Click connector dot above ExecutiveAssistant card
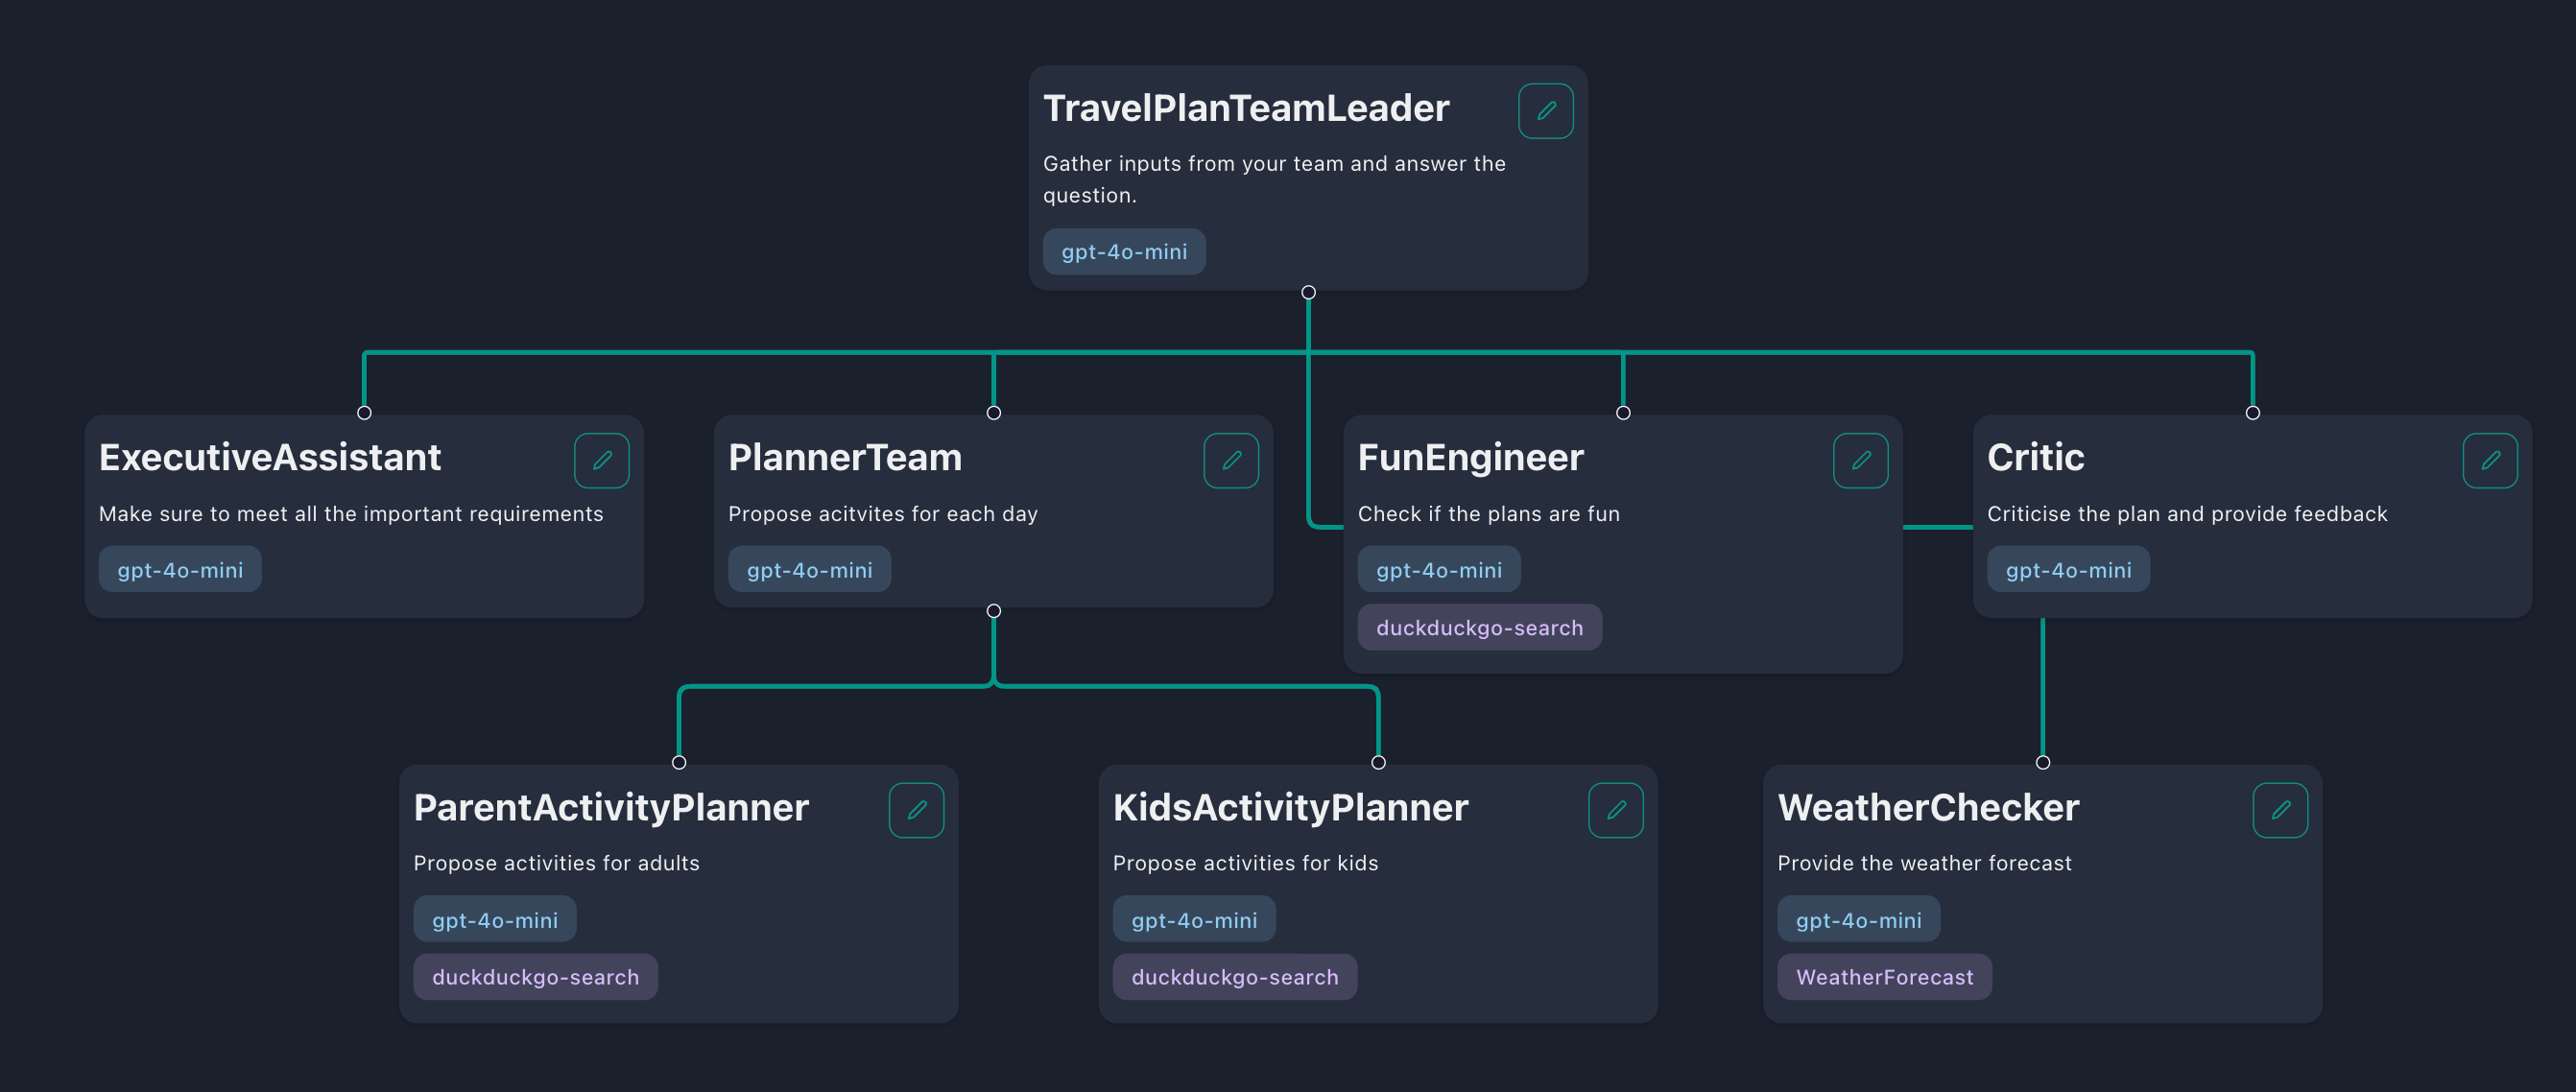This screenshot has height=1092, width=2576. pyautogui.click(x=364, y=413)
